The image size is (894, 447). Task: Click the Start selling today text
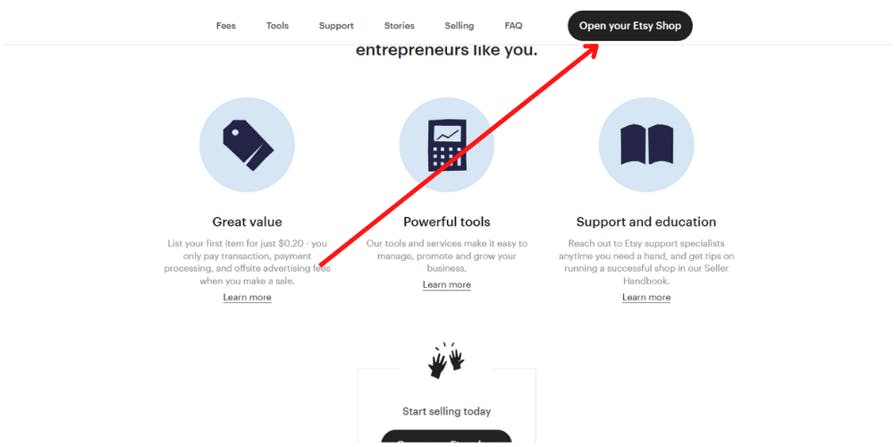tap(446, 411)
